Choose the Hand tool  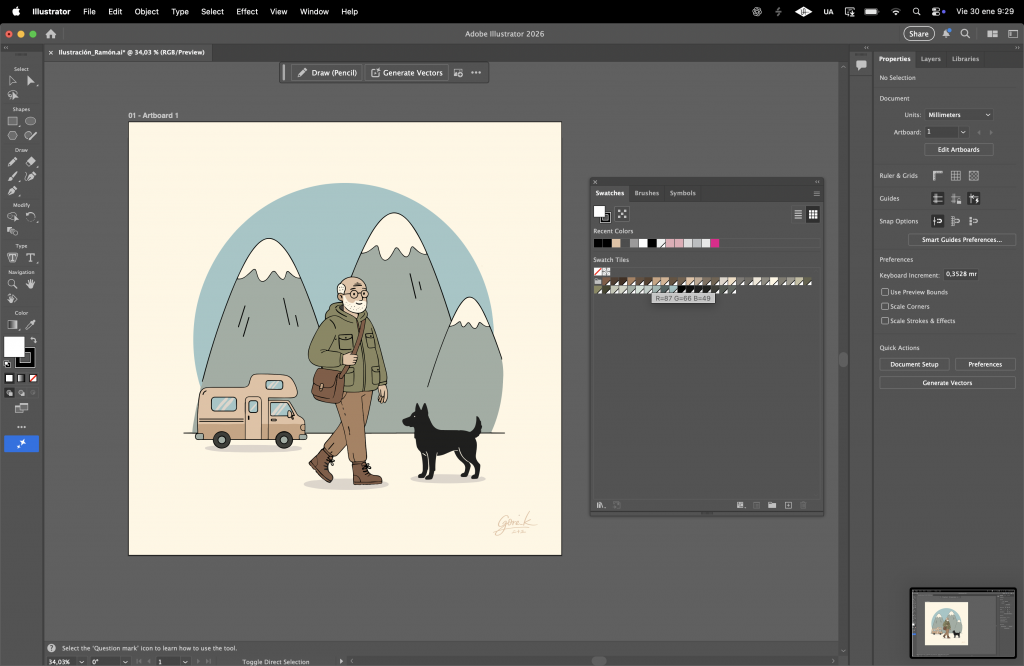point(30,284)
